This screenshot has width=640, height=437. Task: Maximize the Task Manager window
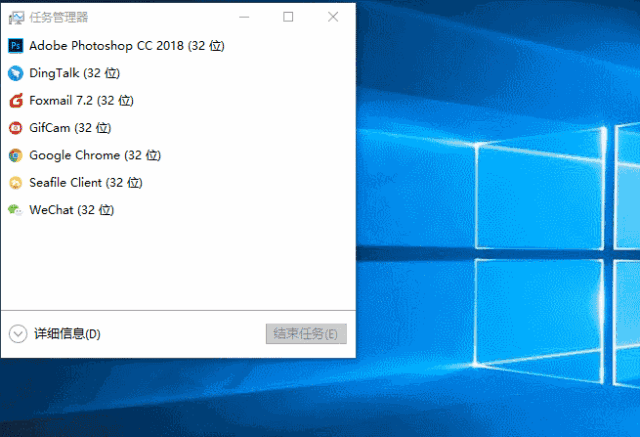pos(288,17)
